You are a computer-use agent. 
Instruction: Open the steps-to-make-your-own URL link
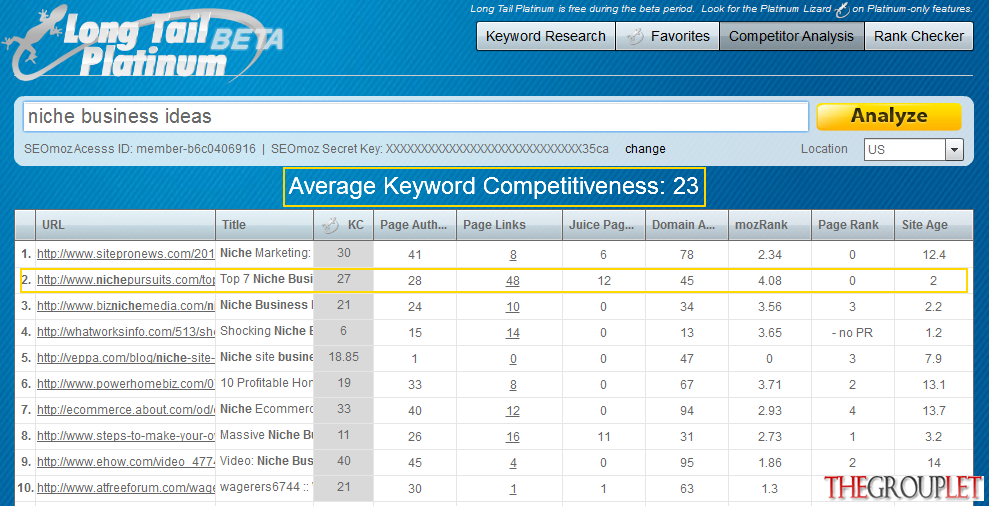[126, 436]
